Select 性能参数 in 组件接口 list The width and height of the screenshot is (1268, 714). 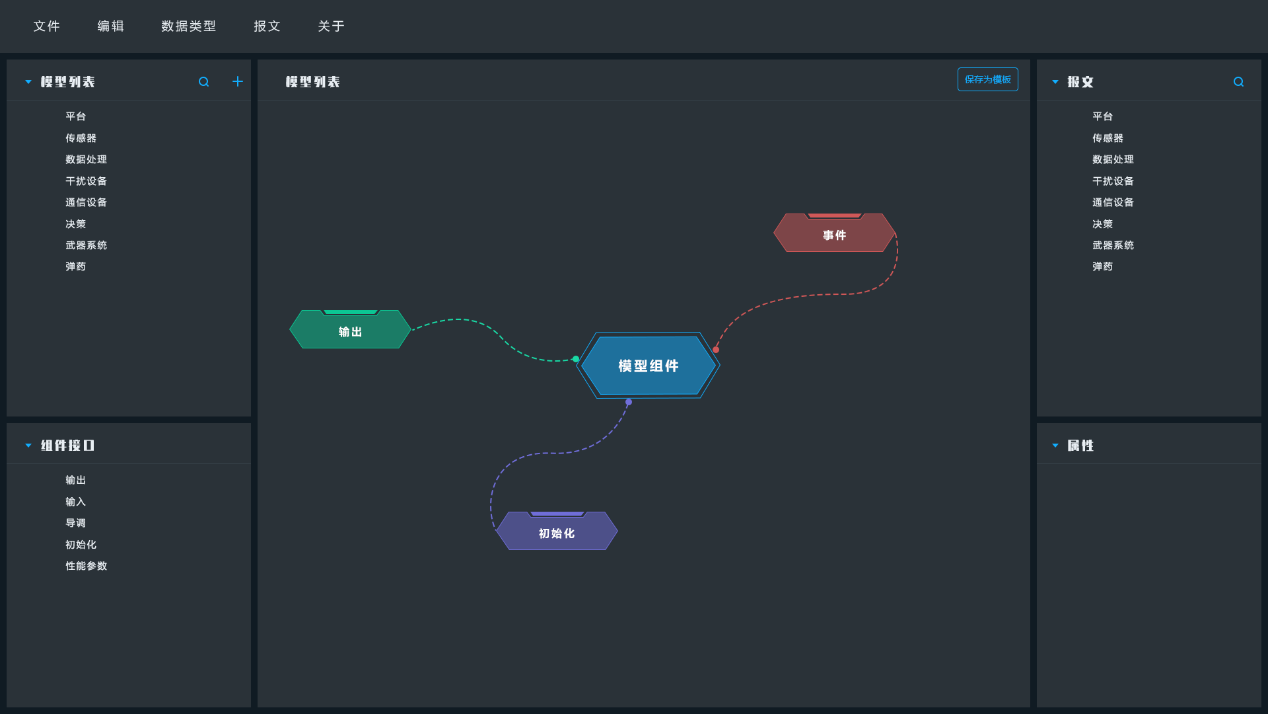tap(86, 566)
